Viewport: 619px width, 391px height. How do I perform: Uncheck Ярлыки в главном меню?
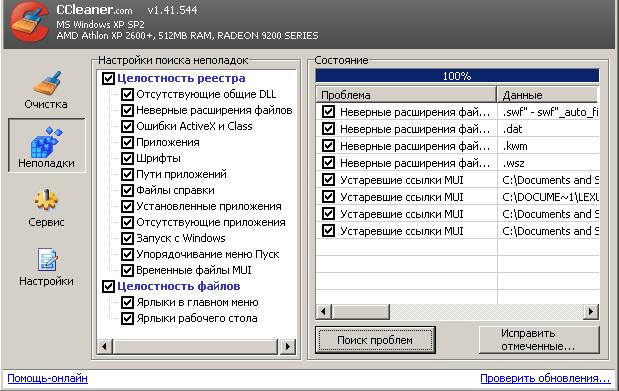(127, 303)
